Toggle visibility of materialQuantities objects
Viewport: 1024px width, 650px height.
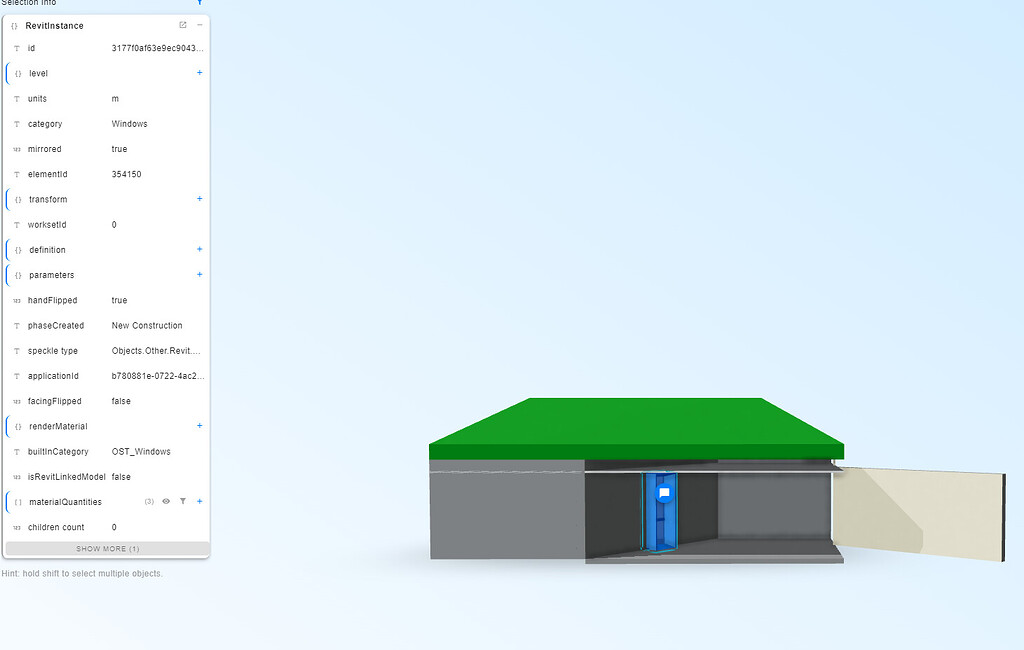166,502
